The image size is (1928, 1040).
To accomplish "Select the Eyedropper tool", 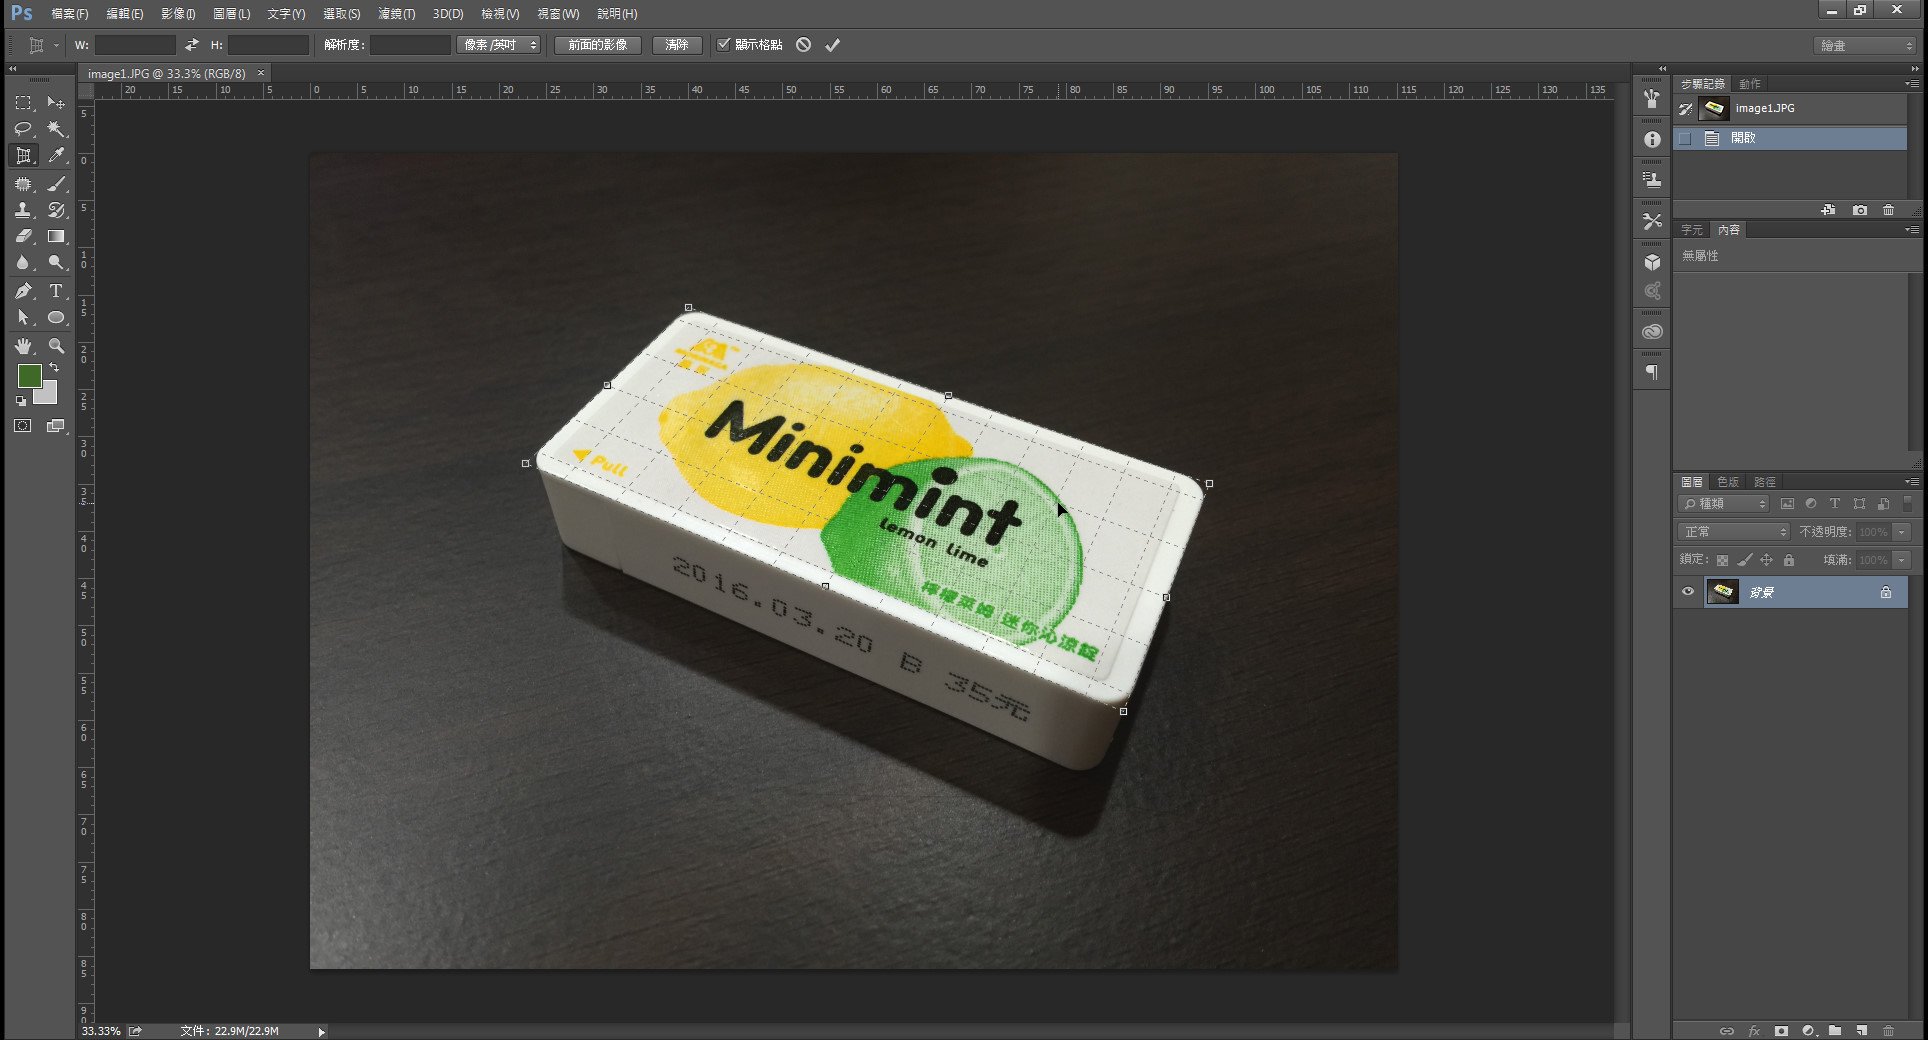I will point(56,156).
